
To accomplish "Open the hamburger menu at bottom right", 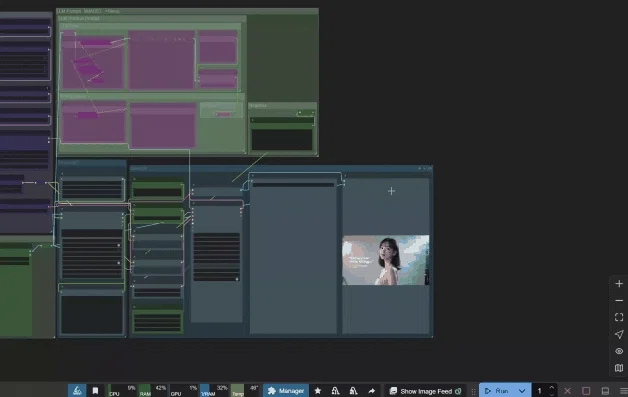I will click(x=624, y=391).
